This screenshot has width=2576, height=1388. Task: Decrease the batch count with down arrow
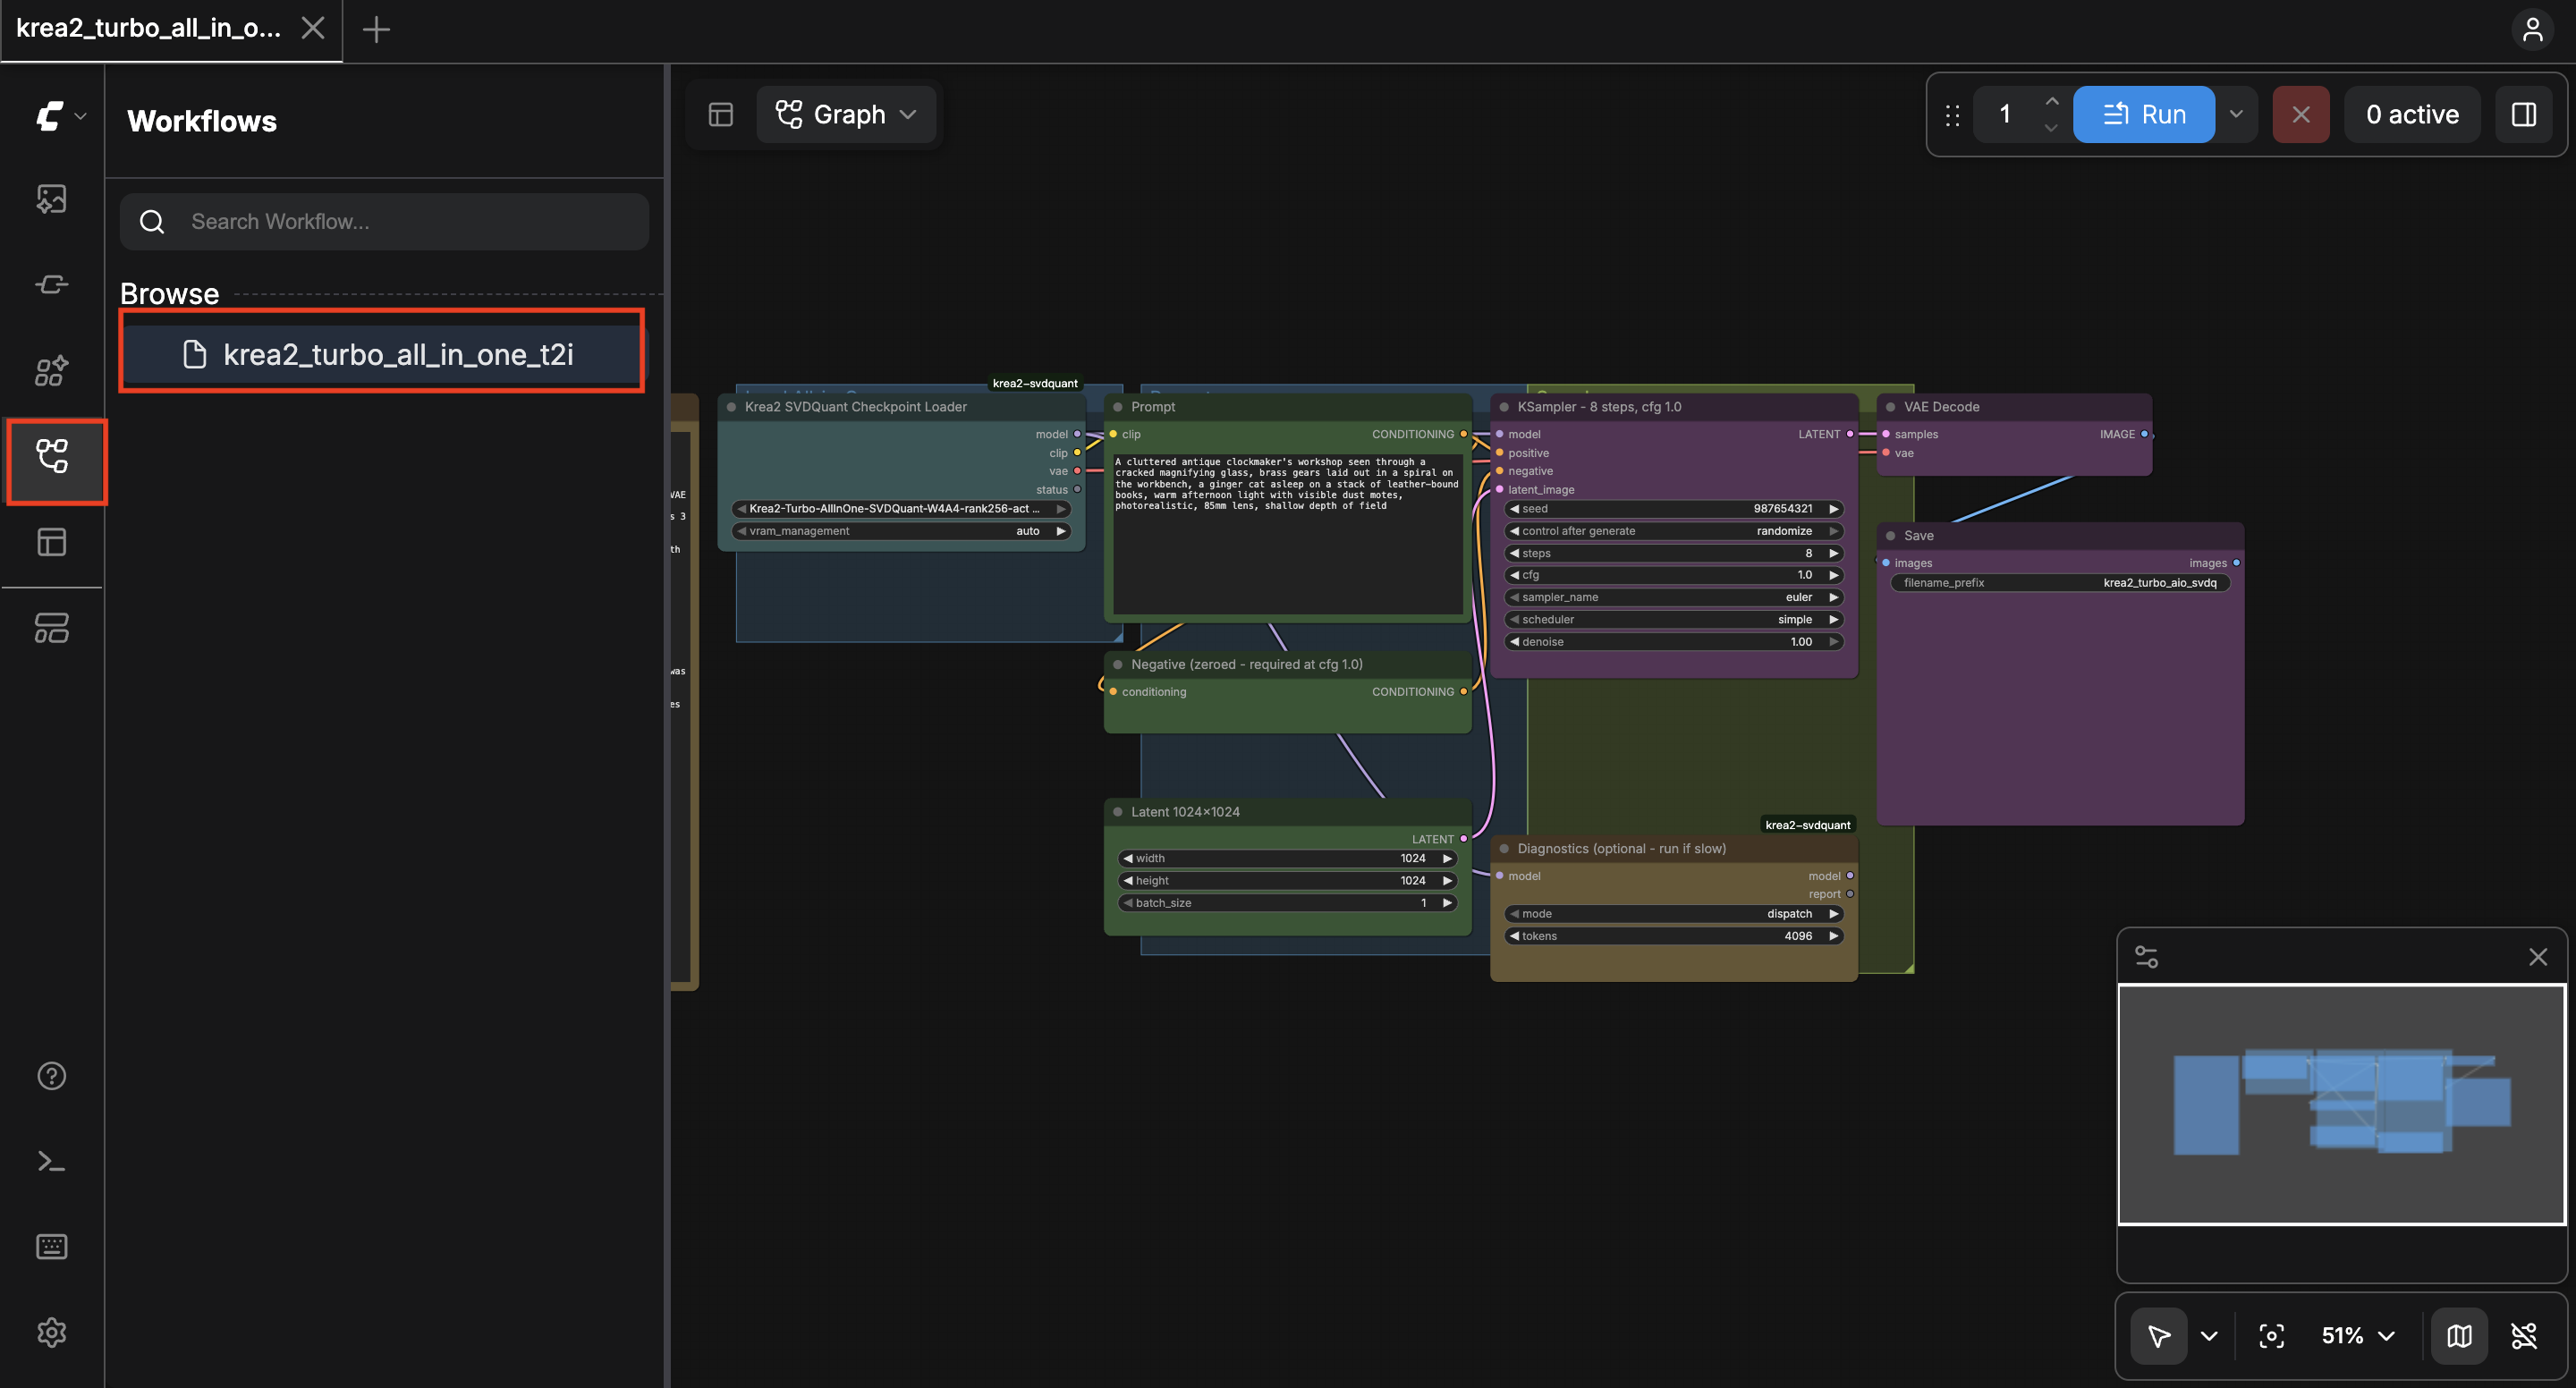2051,128
